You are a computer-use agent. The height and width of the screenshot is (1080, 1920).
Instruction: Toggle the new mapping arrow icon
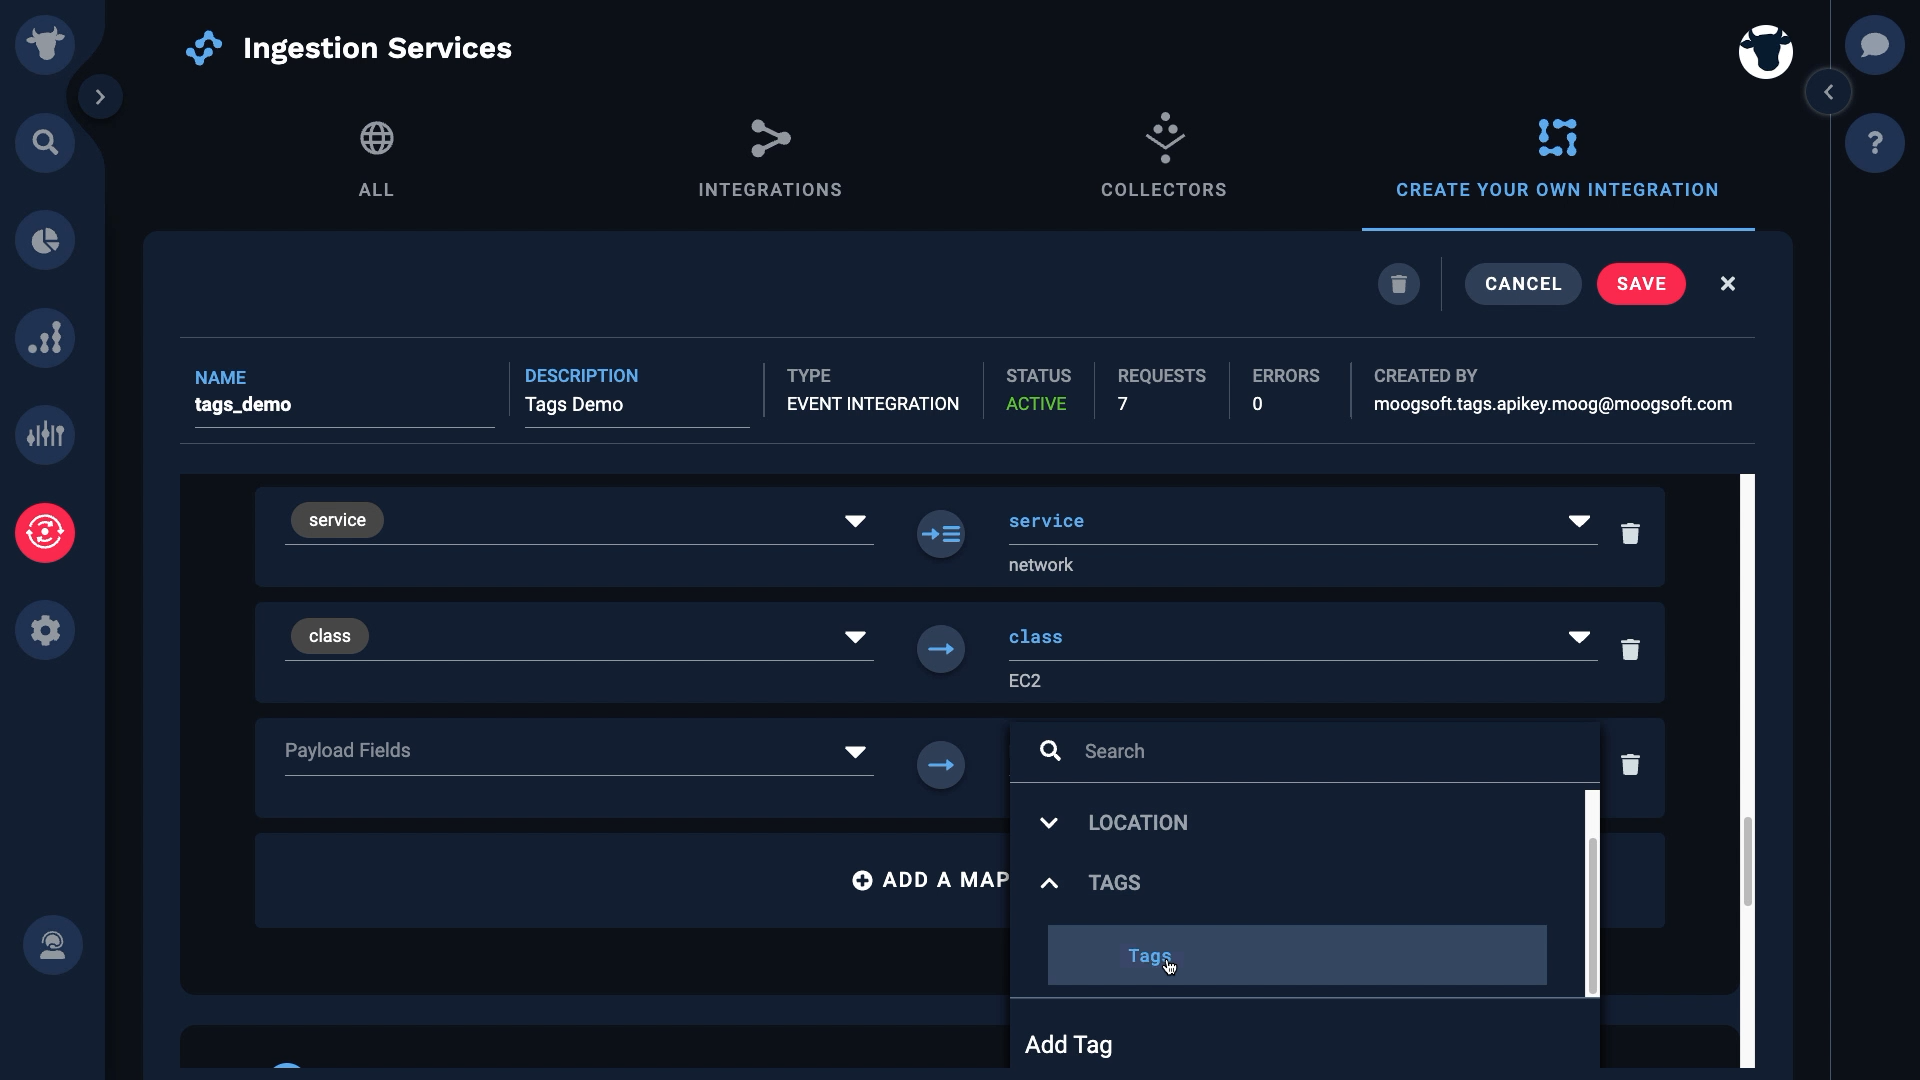pyautogui.click(x=941, y=765)
